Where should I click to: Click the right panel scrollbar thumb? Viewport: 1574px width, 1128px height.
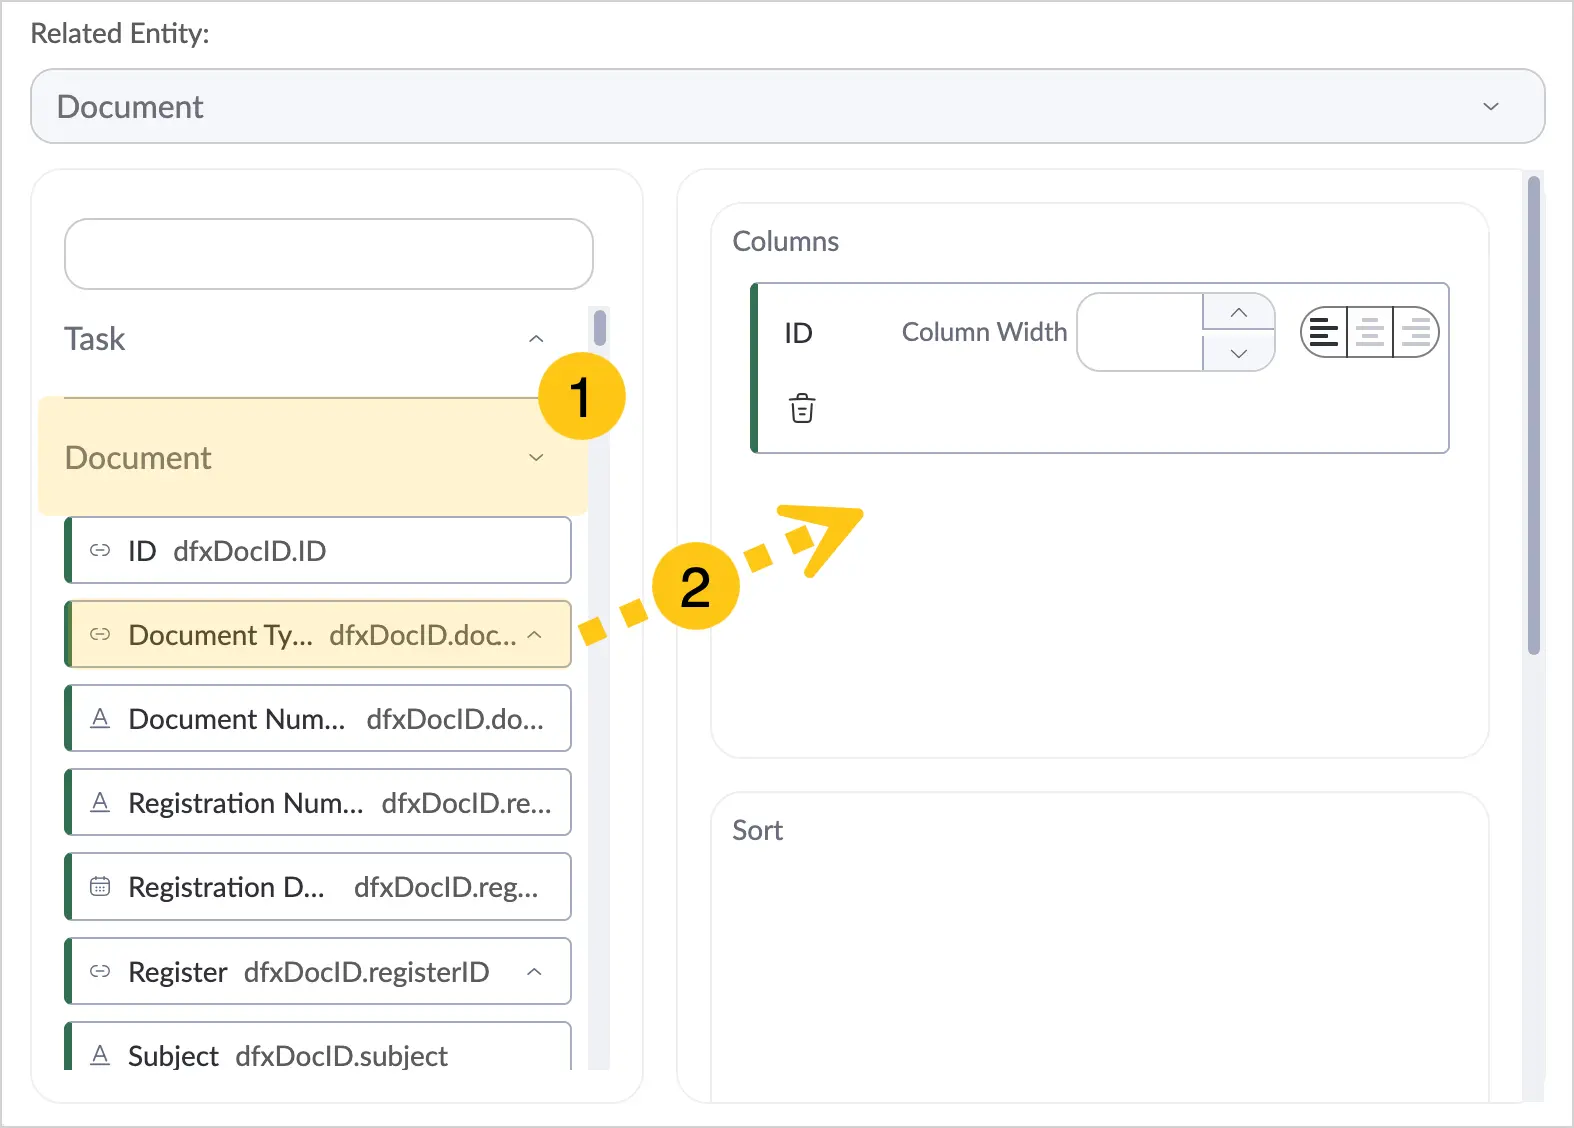click(1534, 415)
